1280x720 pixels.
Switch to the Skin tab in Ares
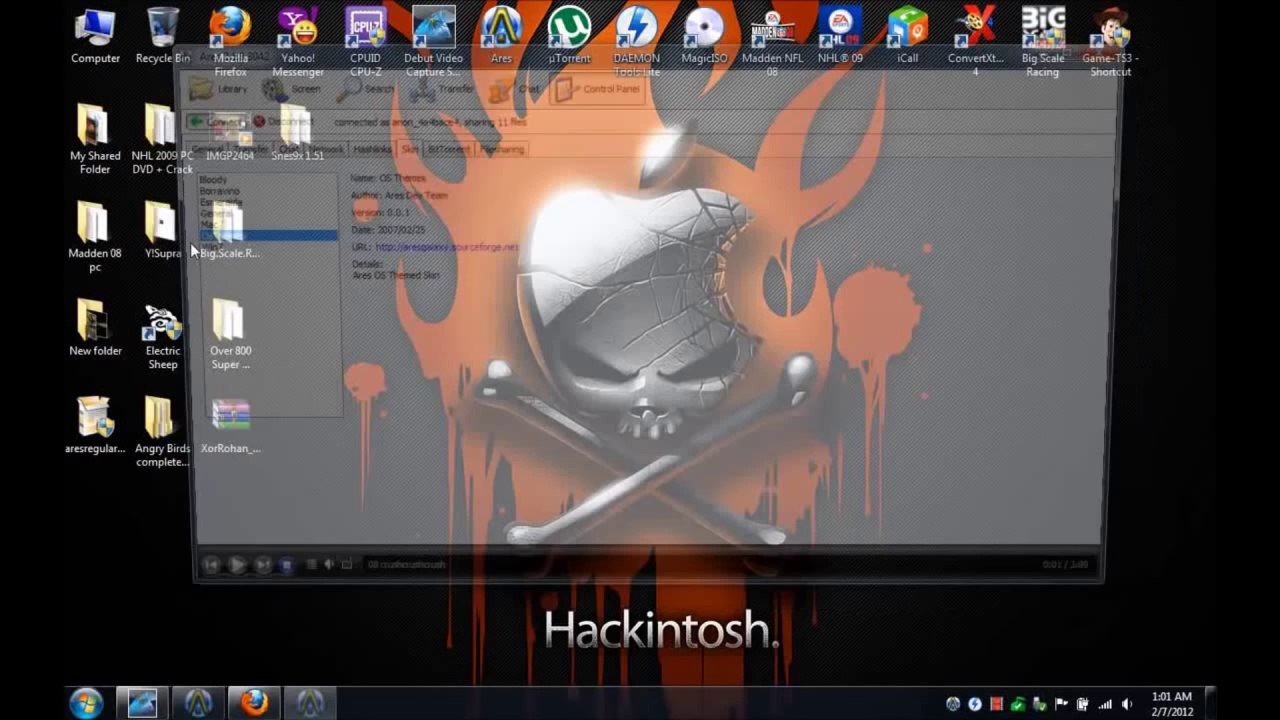pos(409,149)
